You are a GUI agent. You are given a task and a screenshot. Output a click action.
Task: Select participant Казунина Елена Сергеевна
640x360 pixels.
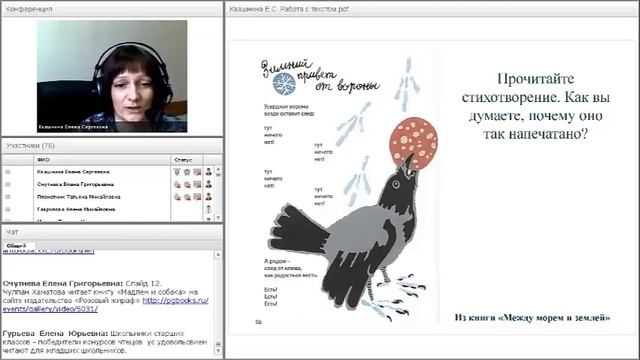point(73,172)
